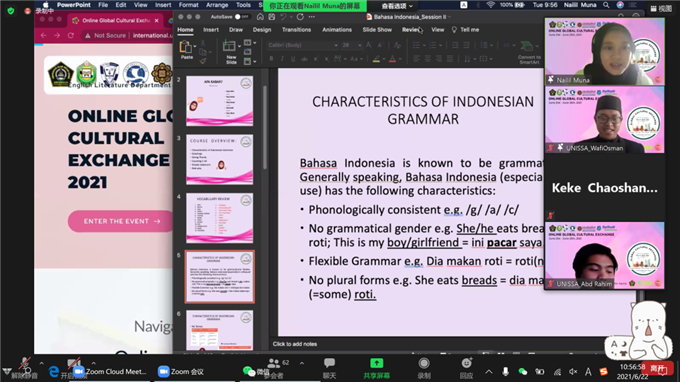Screen dimensions: 680x382
Task: Expand the Paste options arrow
Action: point(195,46)
